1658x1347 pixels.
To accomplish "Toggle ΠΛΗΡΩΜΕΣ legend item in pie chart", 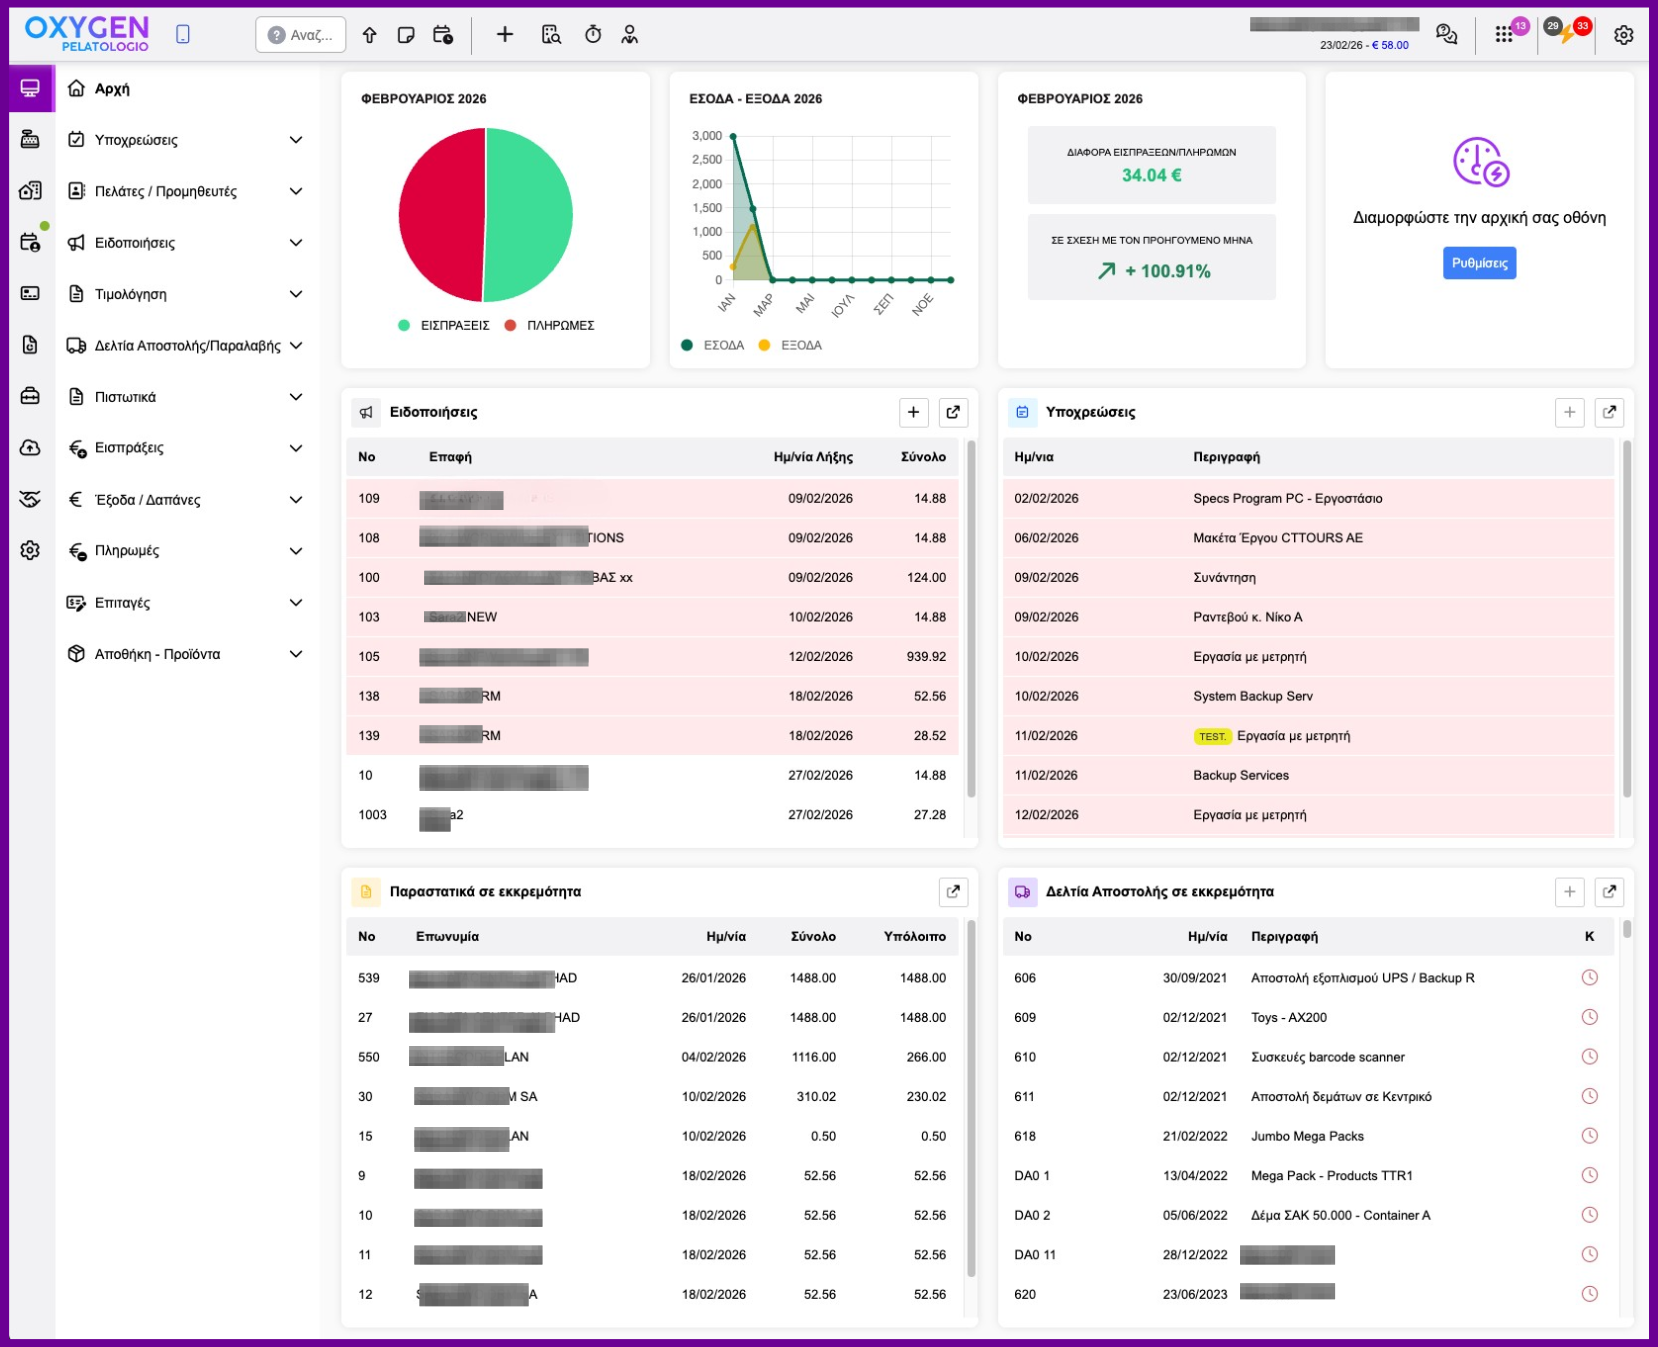I will pyautogui.click(x=550, y=326).
